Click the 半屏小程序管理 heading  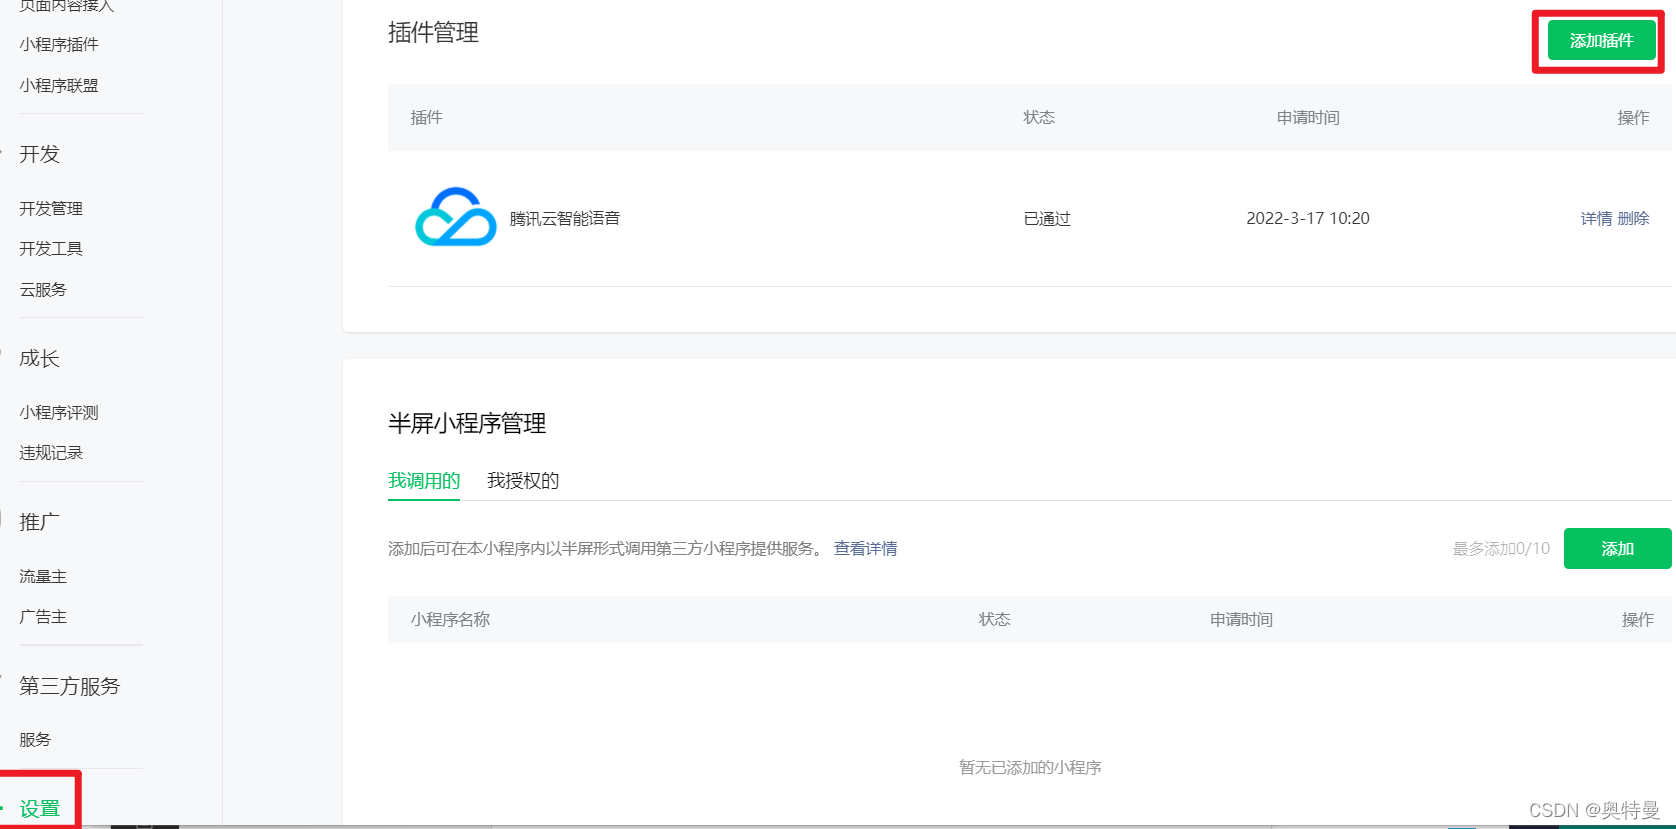point(467,423)
